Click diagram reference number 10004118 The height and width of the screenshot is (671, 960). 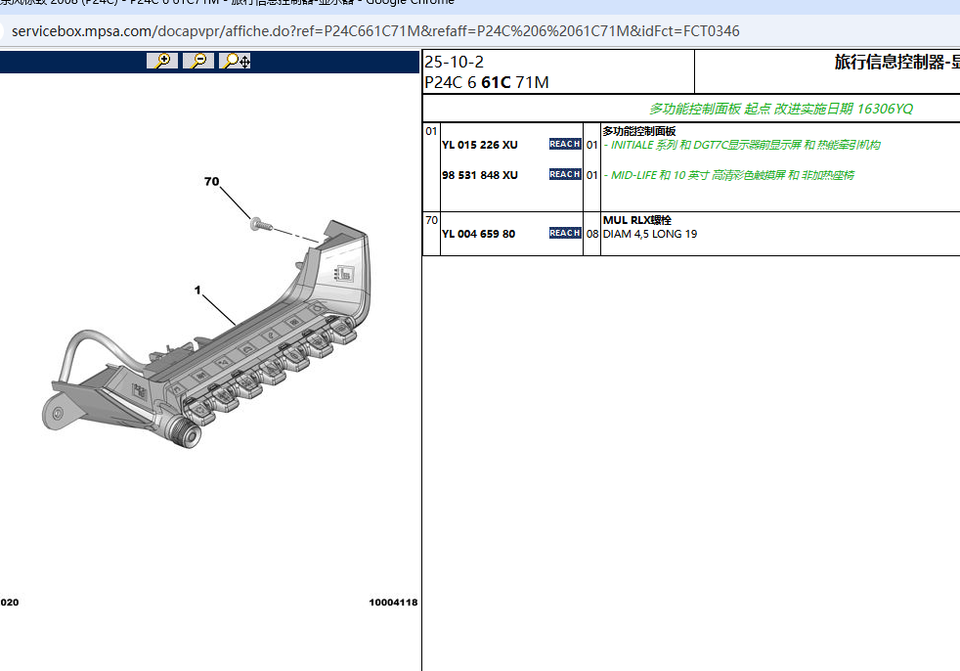point(393,603)
